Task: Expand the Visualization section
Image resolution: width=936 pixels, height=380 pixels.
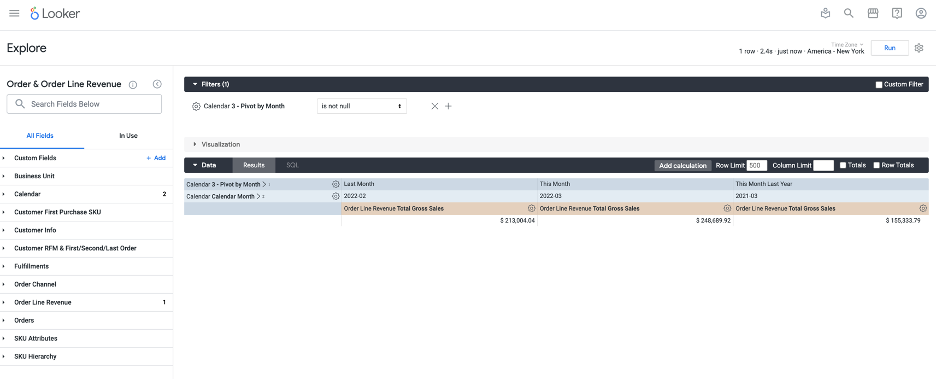Action: [x=195, y=144]
